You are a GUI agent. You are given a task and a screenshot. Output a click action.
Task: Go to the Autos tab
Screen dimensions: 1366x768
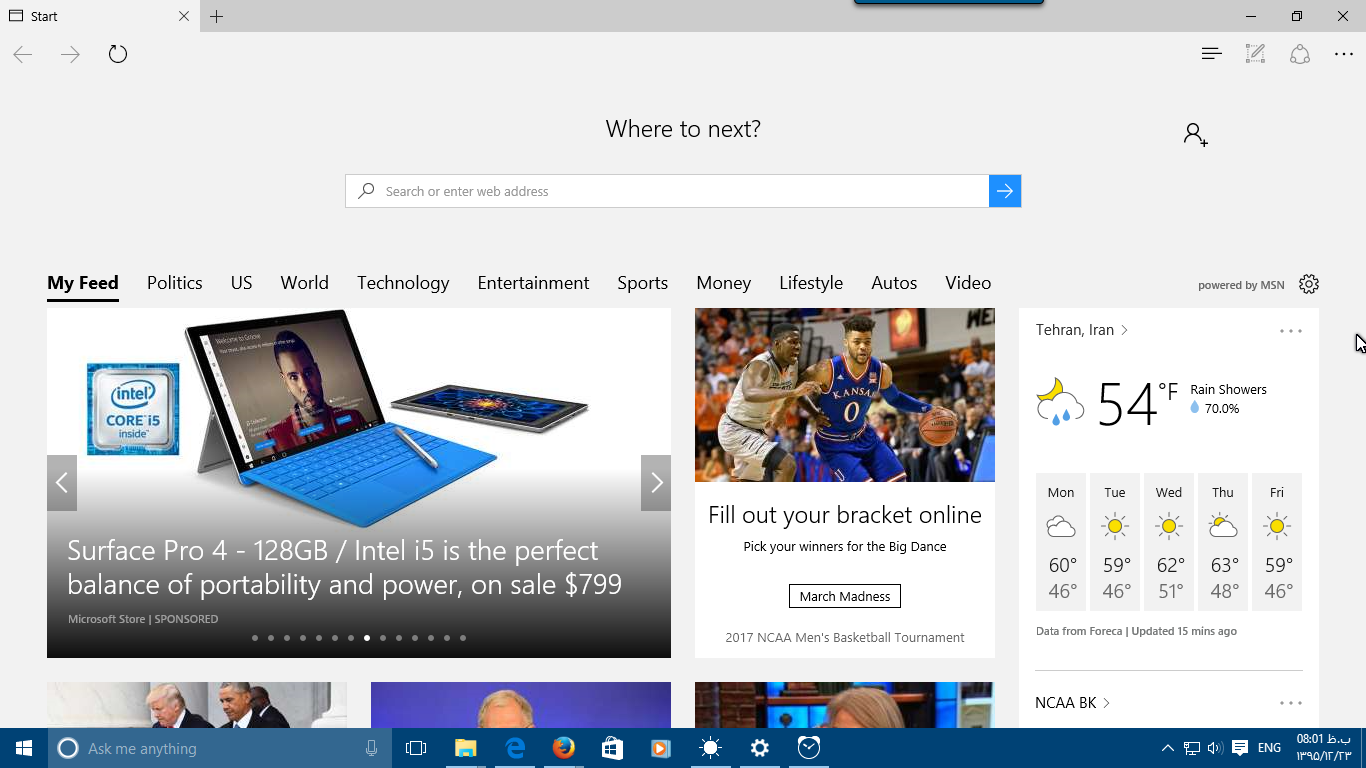[894, 283]
